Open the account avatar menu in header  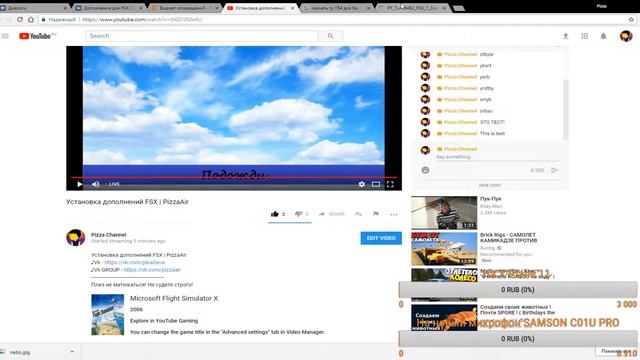(x=626, y=36)
